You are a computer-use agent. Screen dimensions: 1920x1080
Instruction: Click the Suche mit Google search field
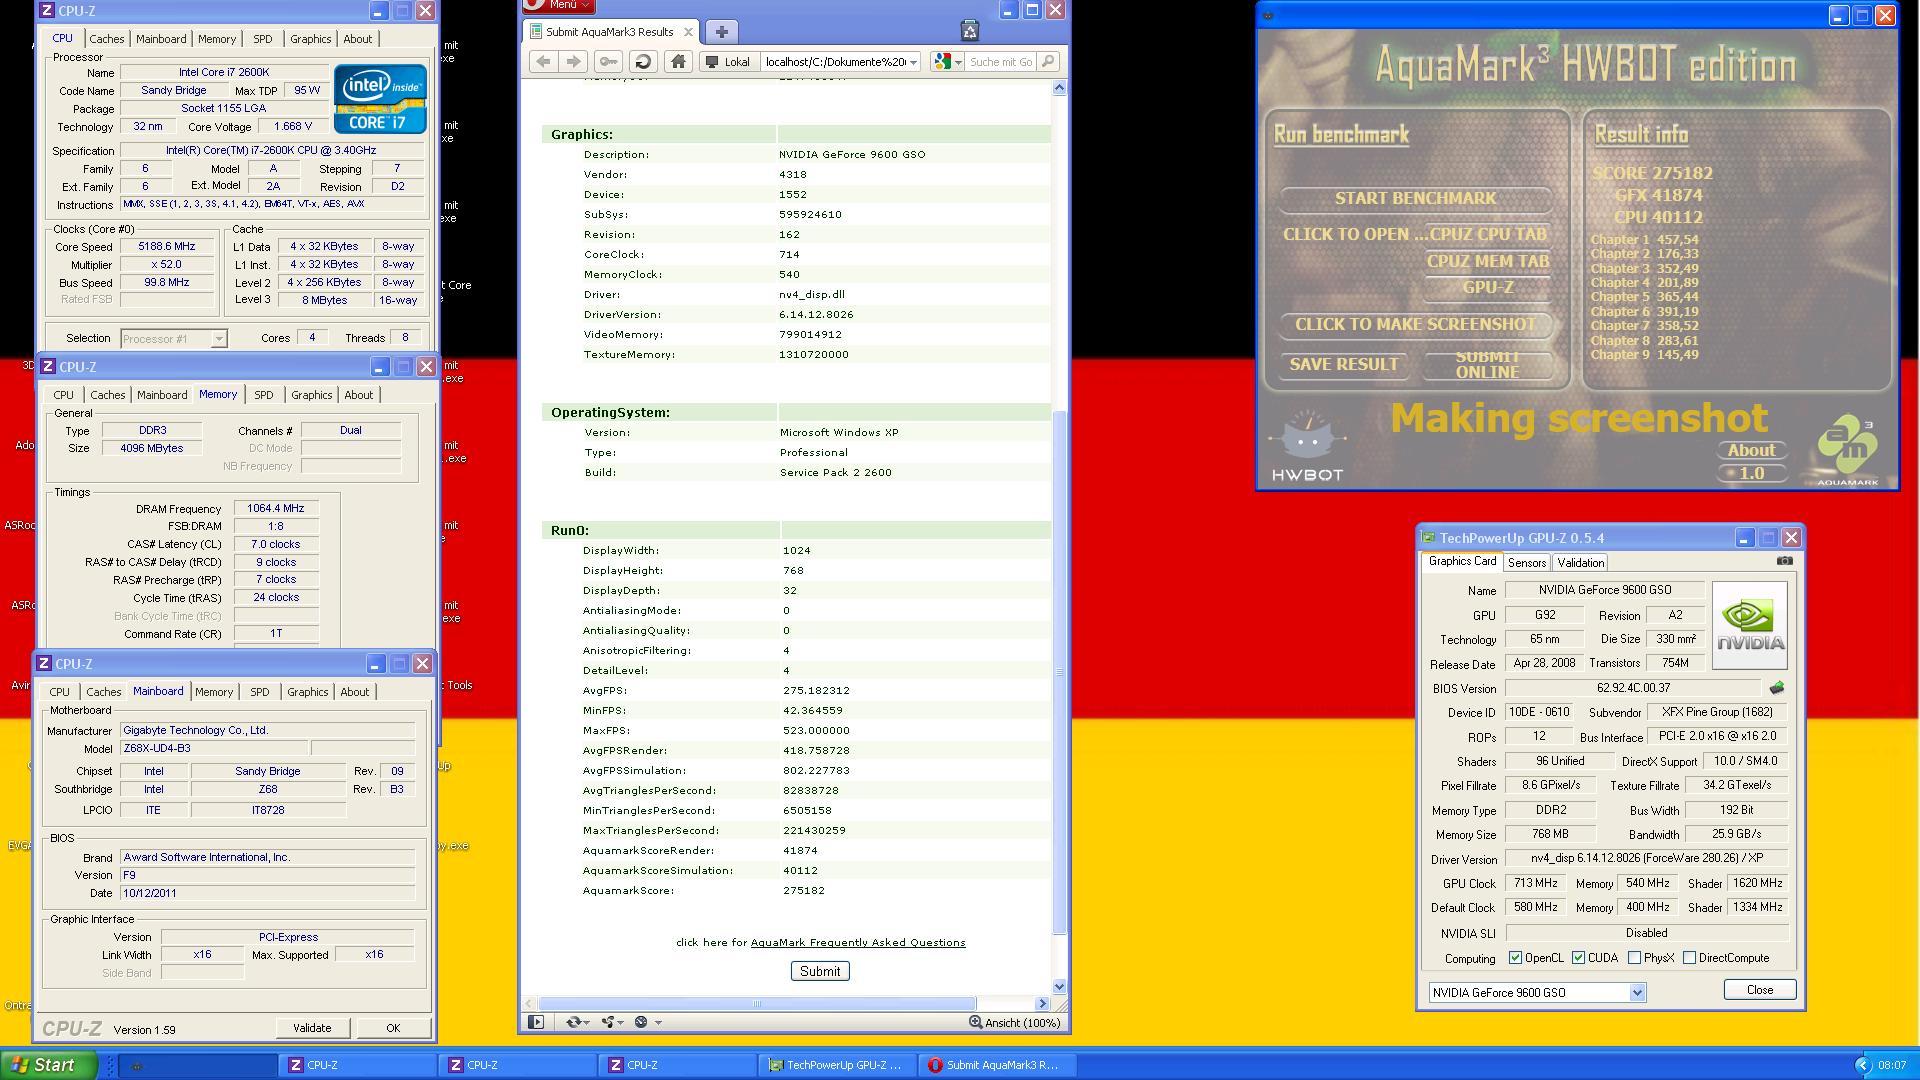pyautogui.click(x=1001, y=62)
